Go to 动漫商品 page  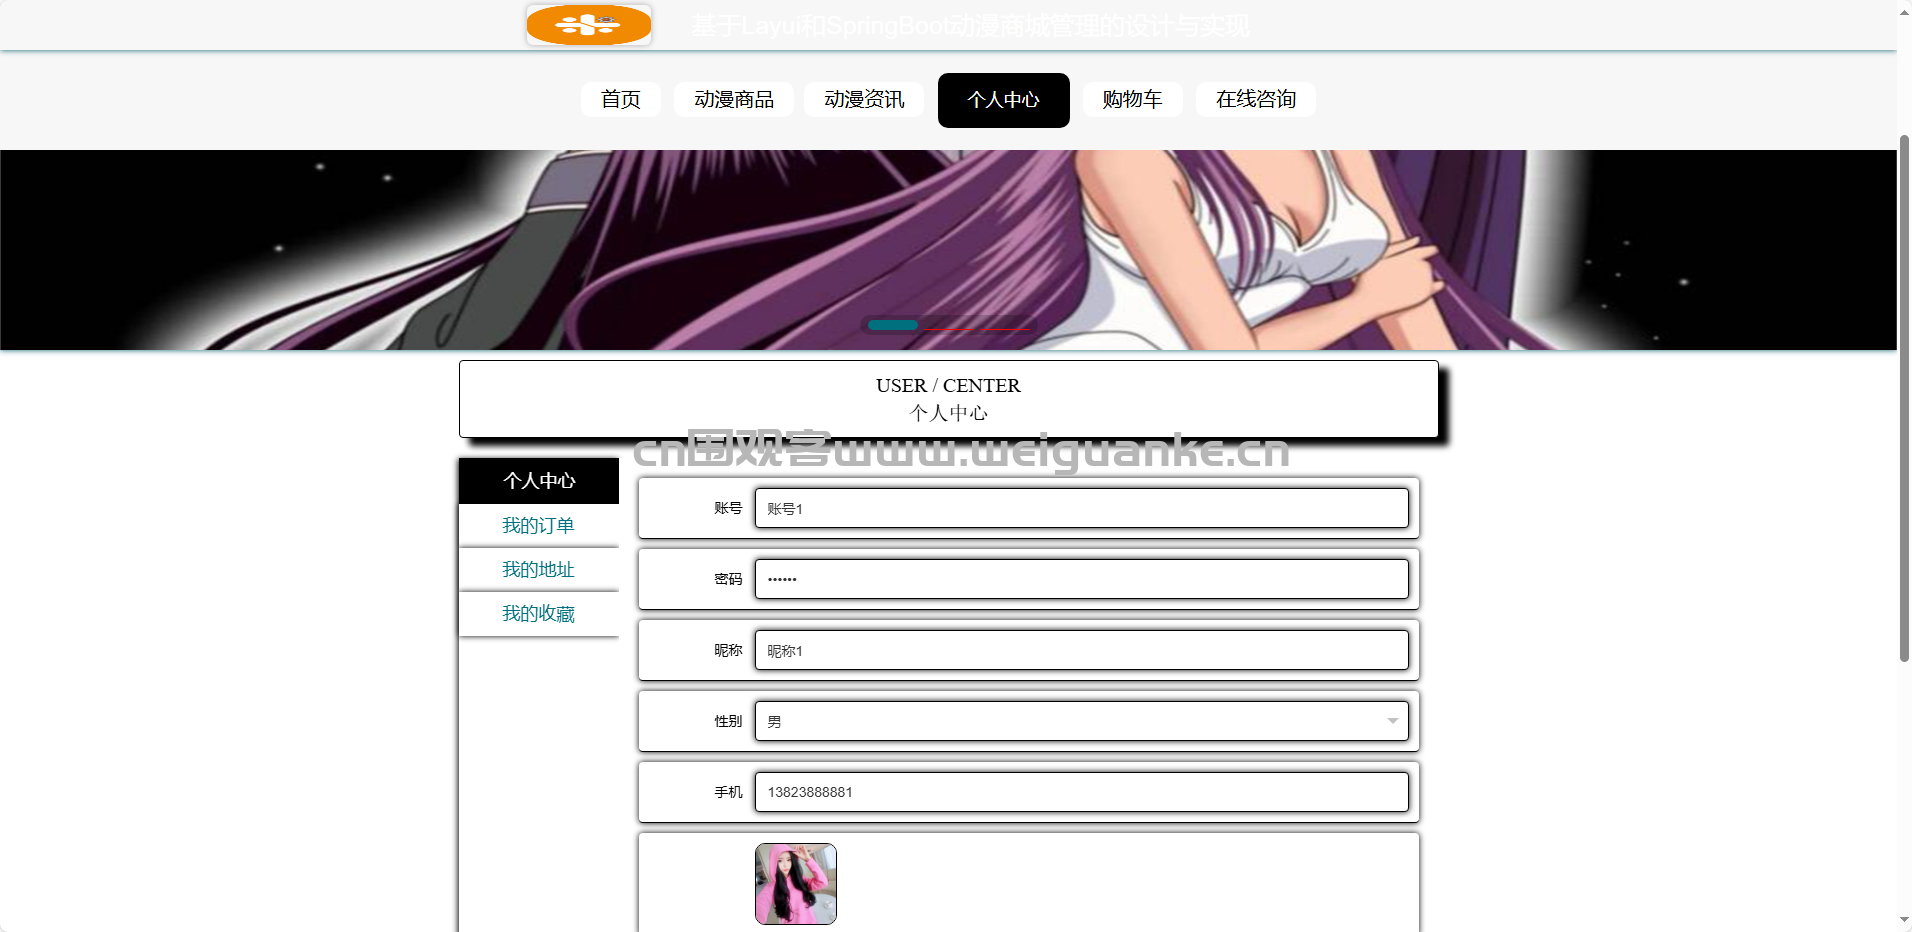point(734,100)
